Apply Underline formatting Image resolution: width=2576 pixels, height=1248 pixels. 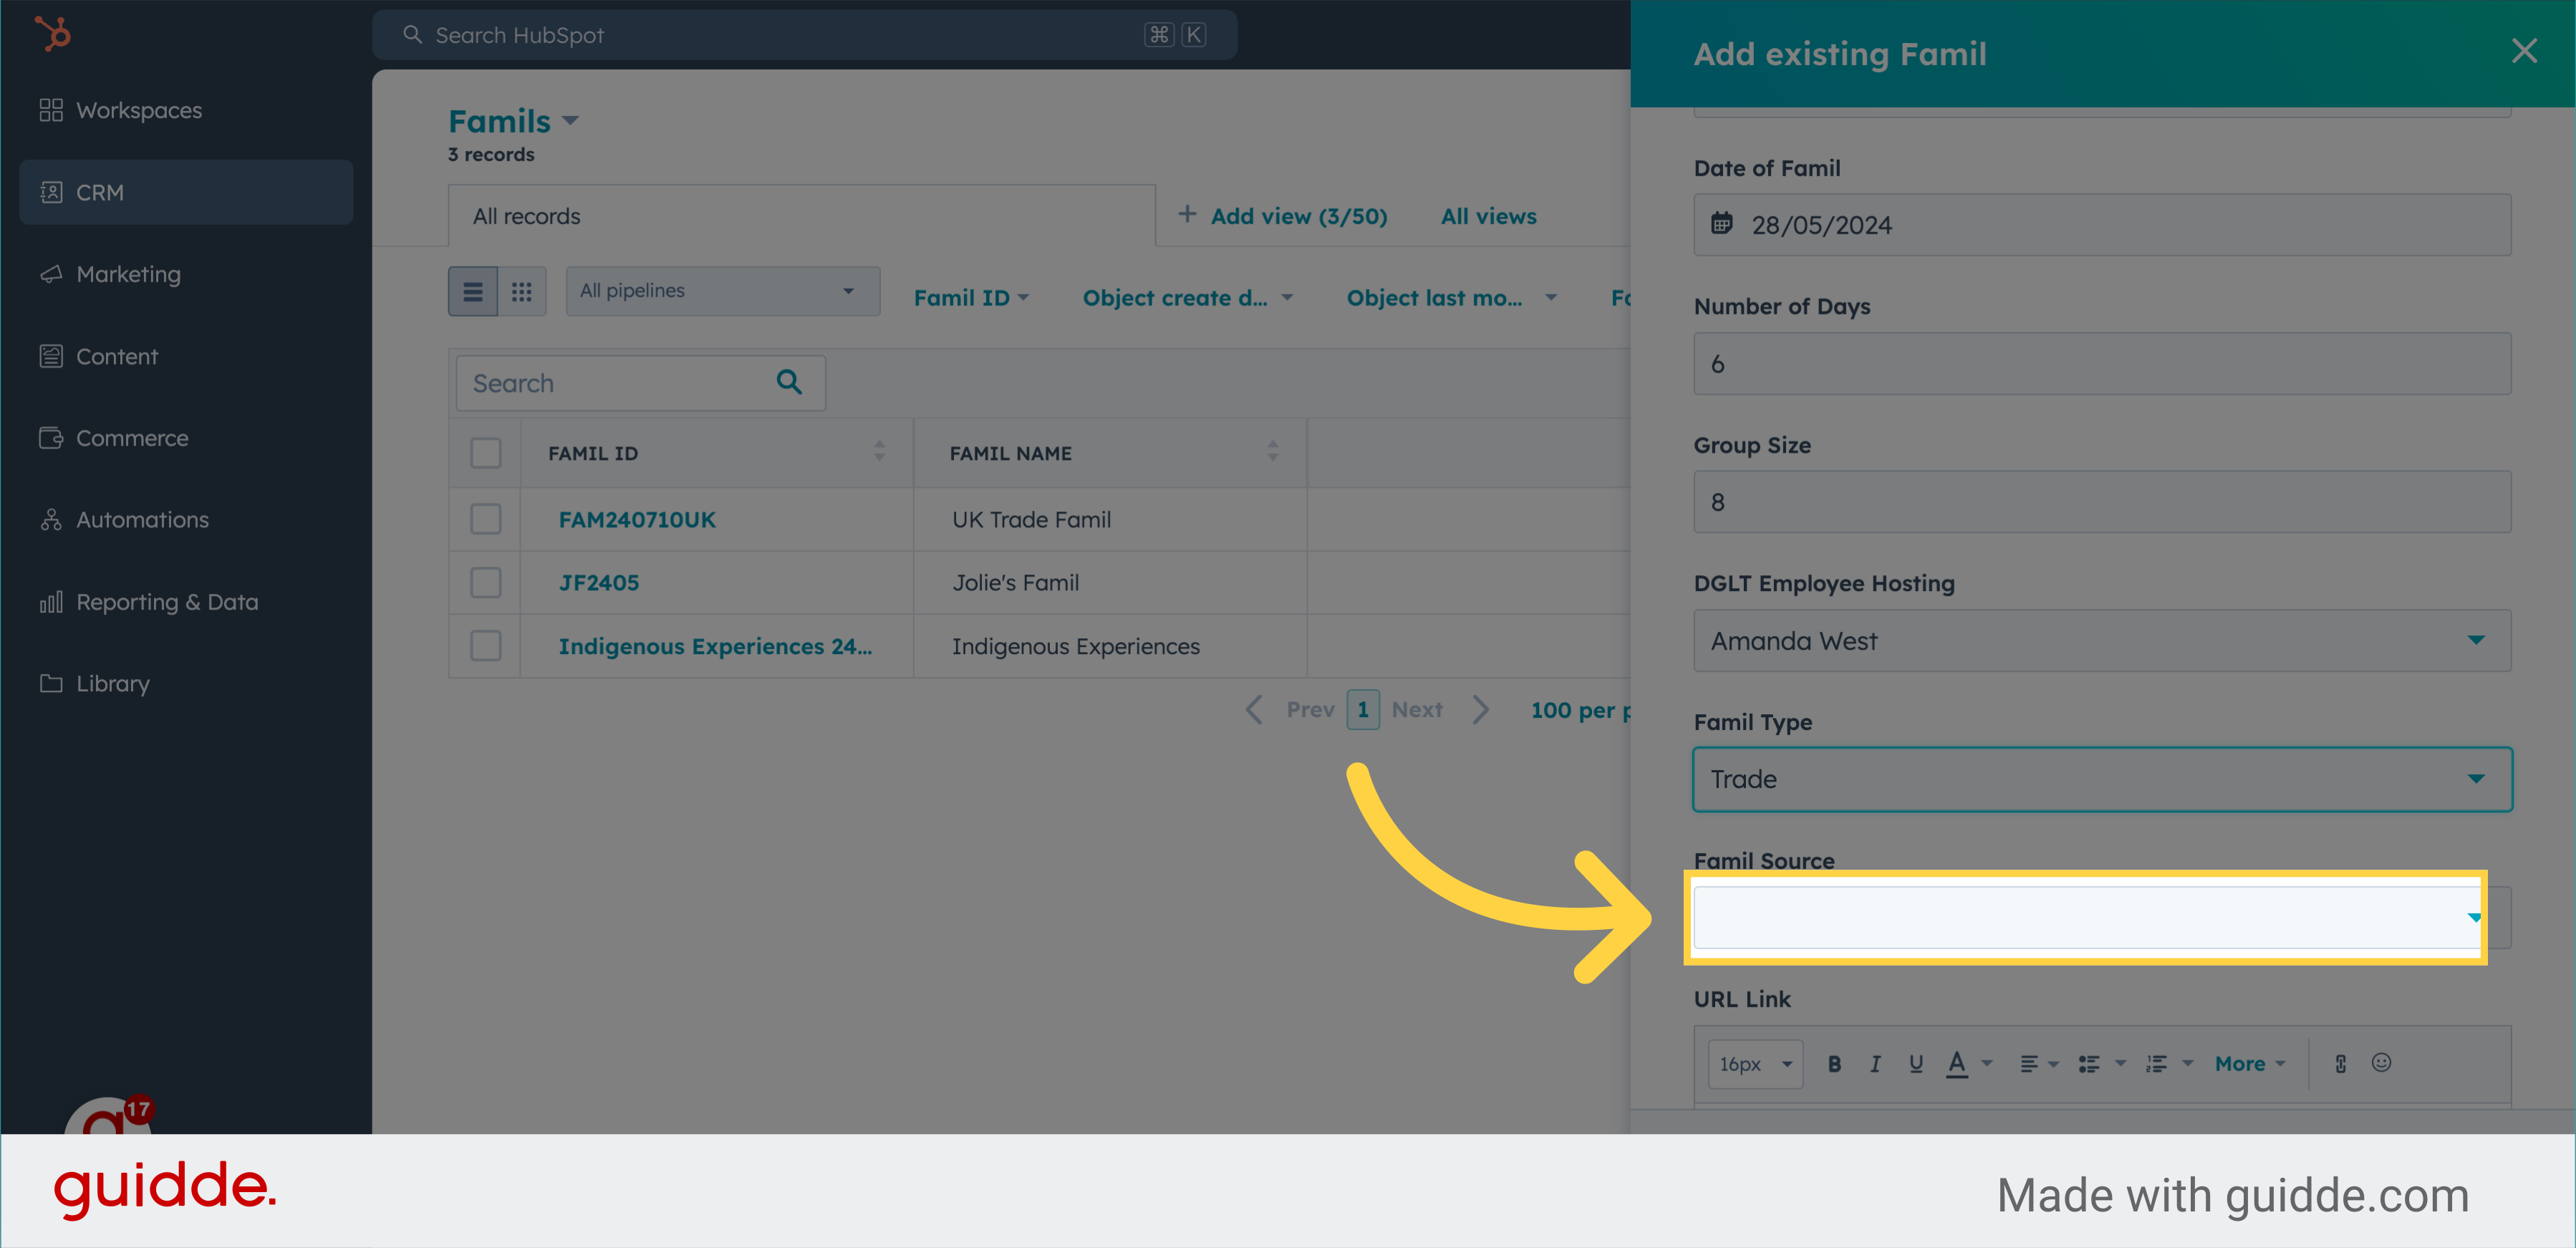[1915, 1063]
